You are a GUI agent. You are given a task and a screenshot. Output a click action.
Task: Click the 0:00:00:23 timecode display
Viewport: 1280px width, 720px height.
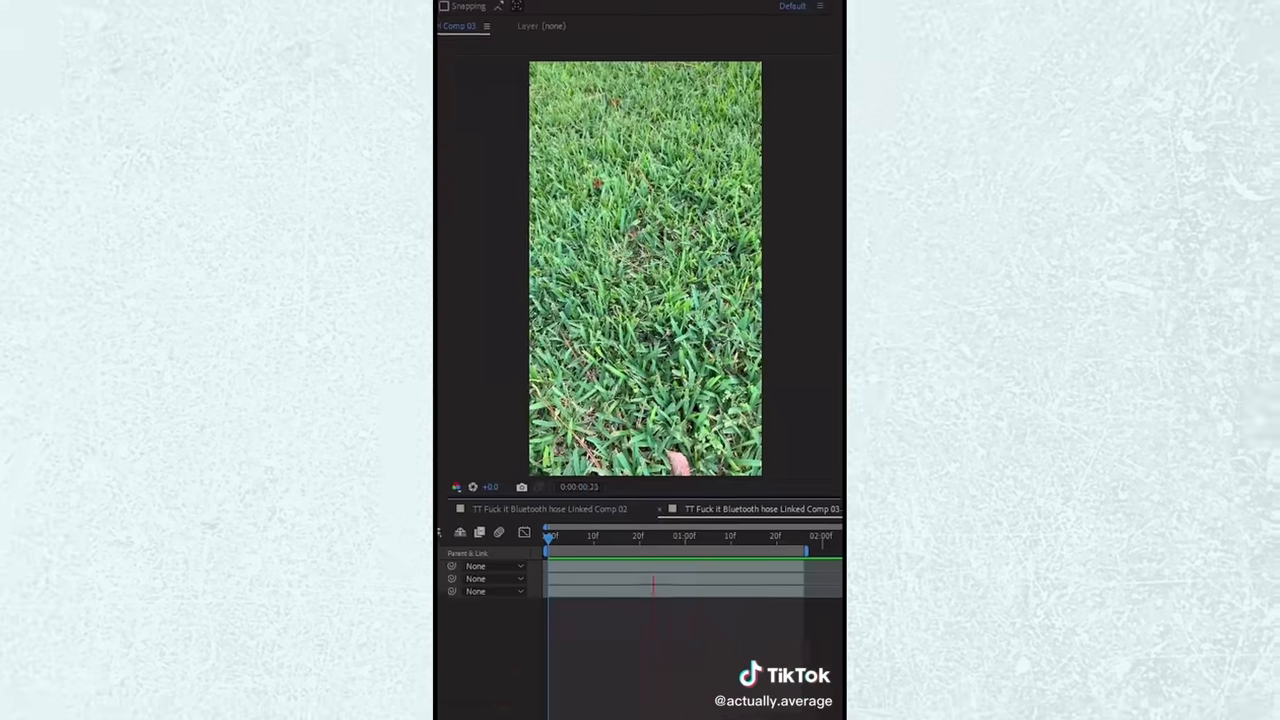tap(578, 487)
